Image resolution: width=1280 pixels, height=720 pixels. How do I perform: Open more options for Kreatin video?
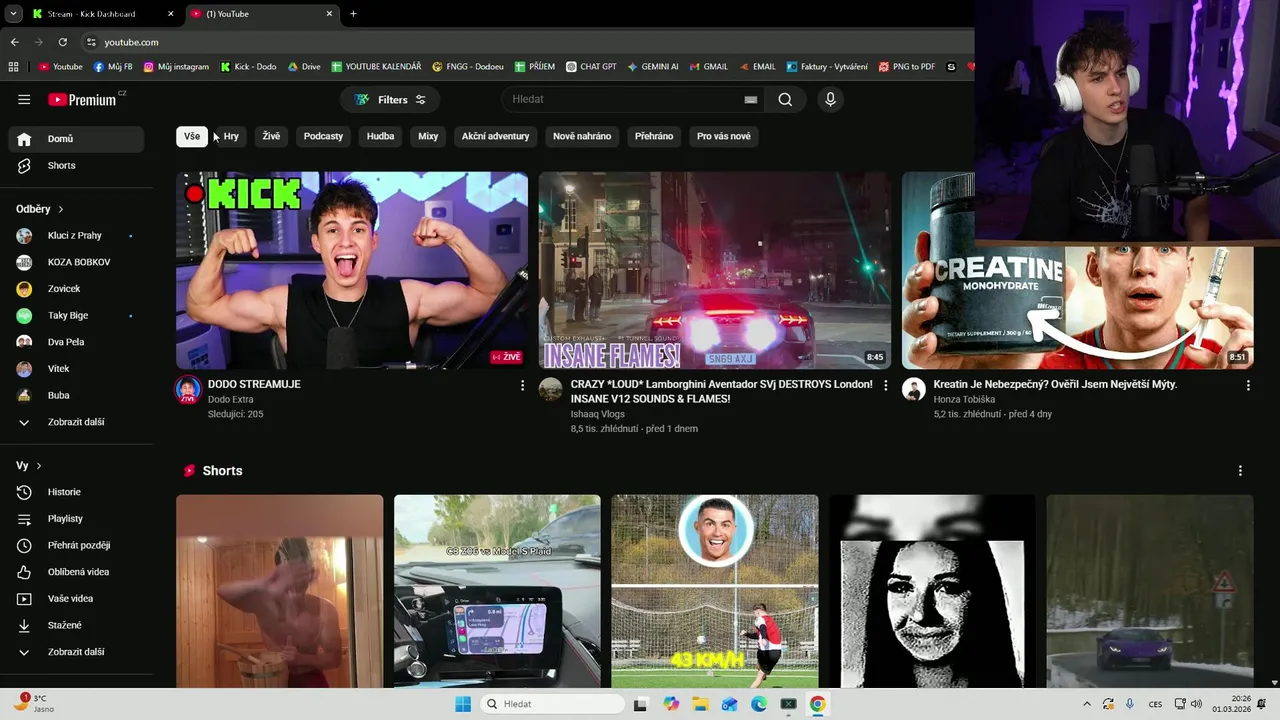[1248, 385]
